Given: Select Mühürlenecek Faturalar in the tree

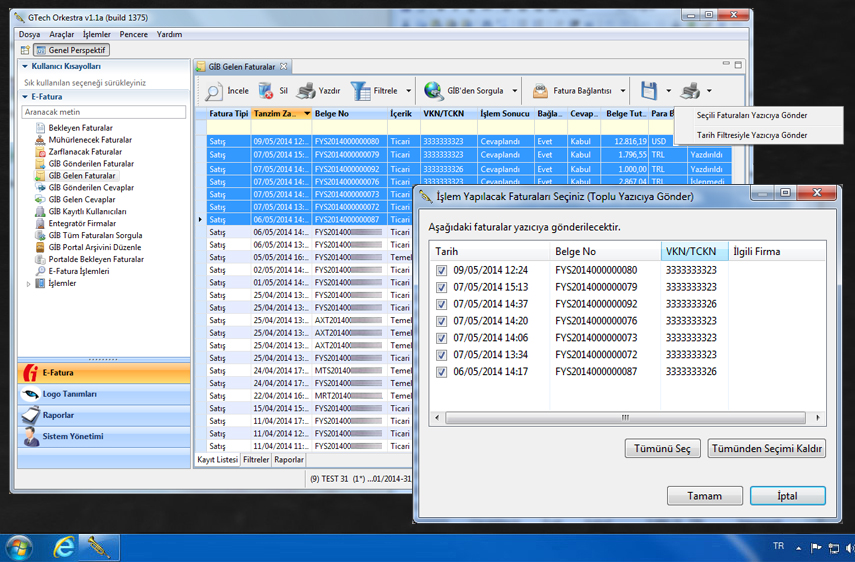Looking at the screenshot, I should pyautogui.click(x=89, y=140).
